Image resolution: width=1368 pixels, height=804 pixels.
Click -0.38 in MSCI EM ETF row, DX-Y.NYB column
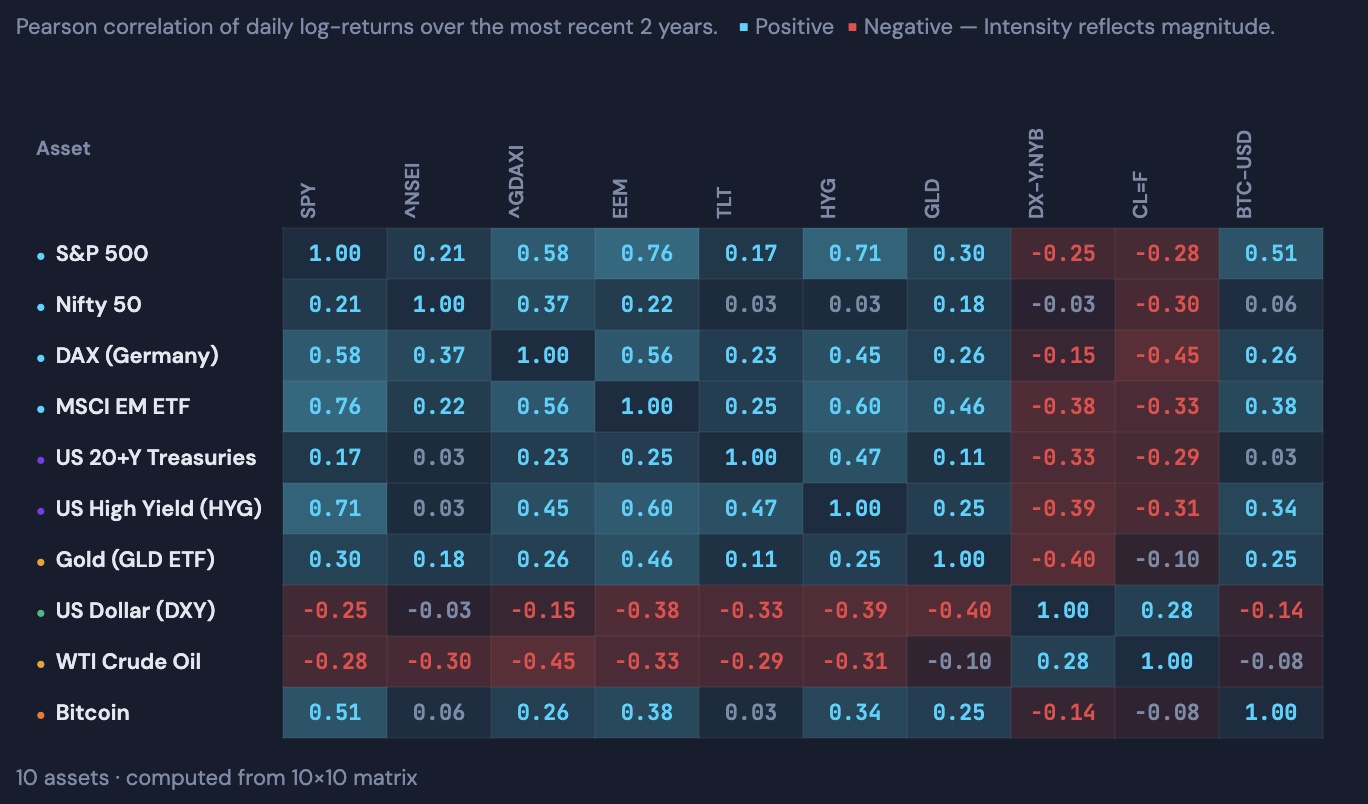(x=1063, y=407)
